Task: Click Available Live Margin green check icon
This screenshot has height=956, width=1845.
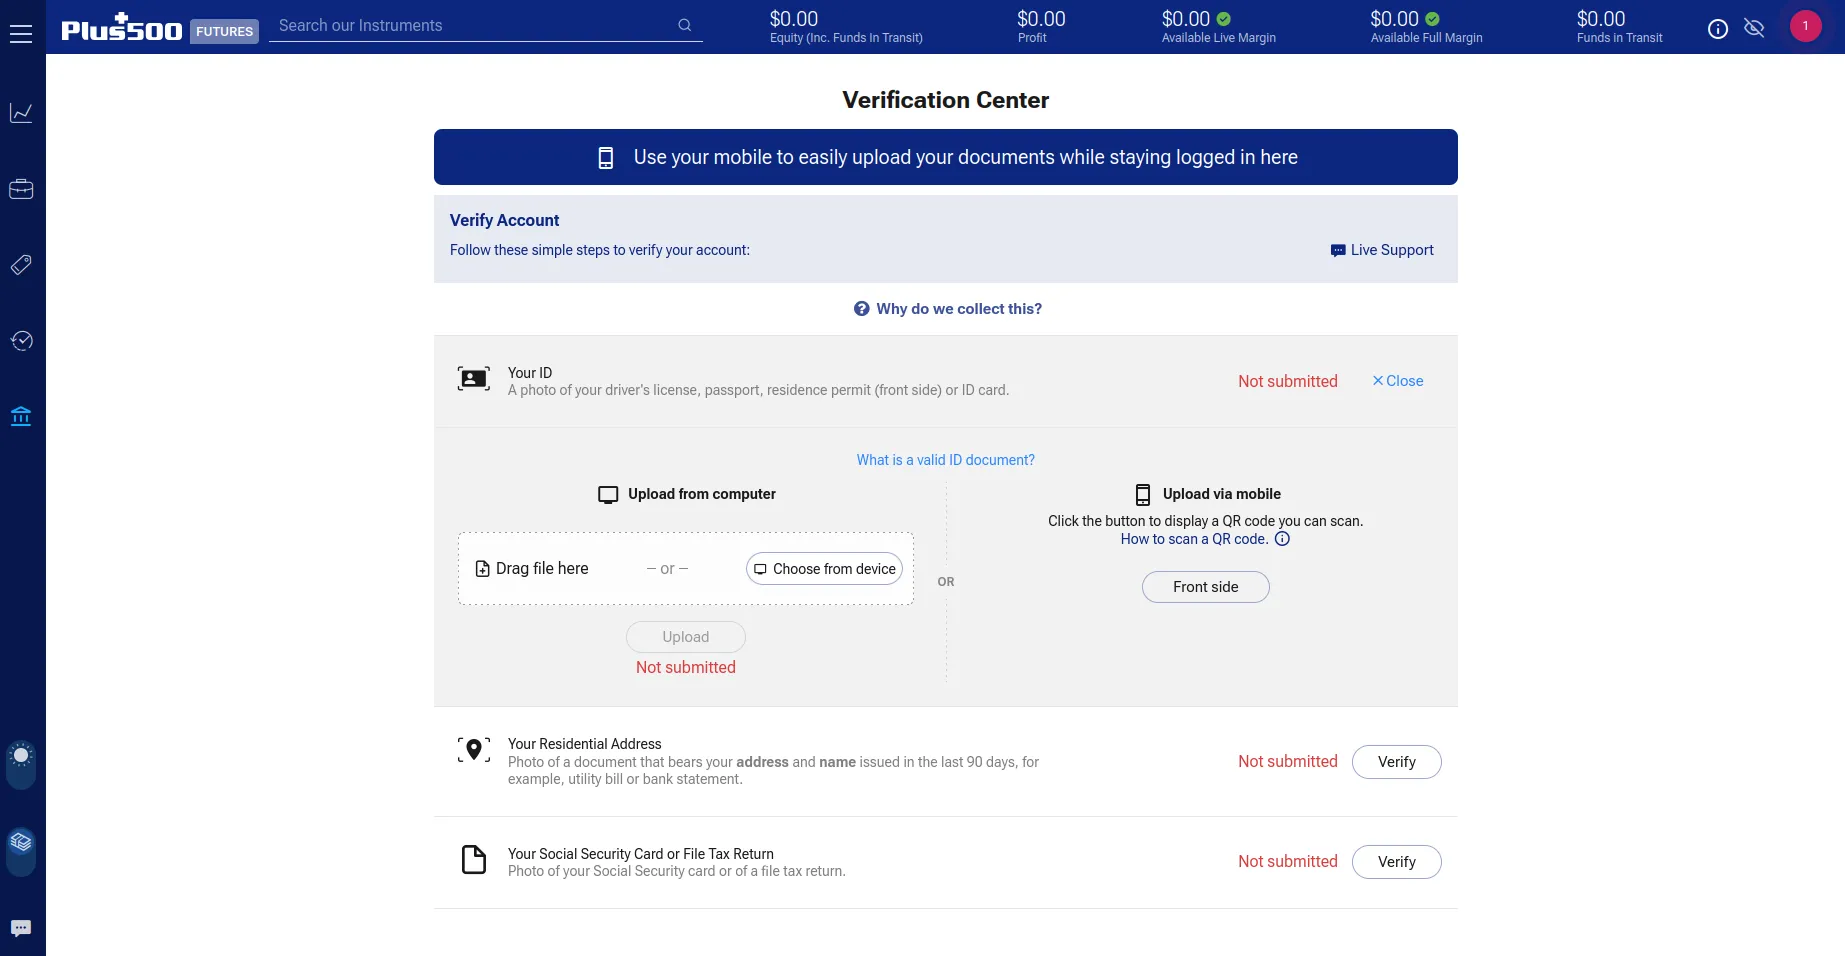Action: point(1224,19)
